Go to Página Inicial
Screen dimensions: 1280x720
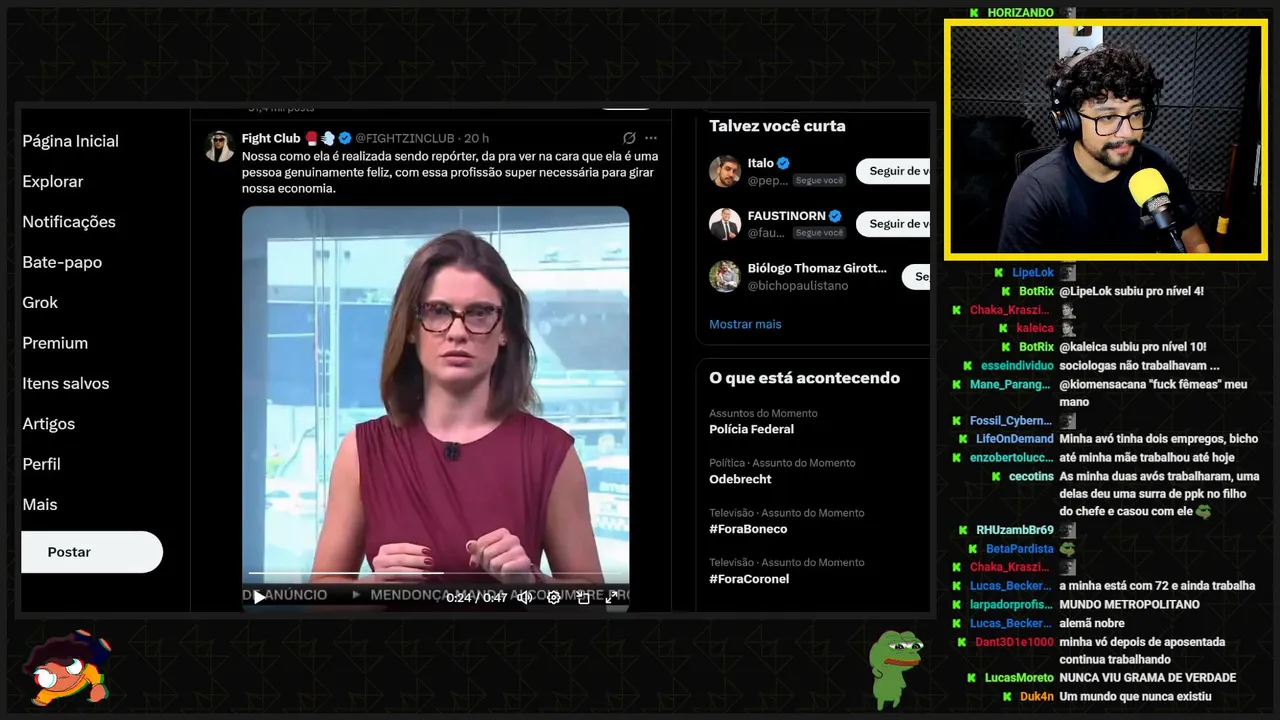[x=71, y=141]
